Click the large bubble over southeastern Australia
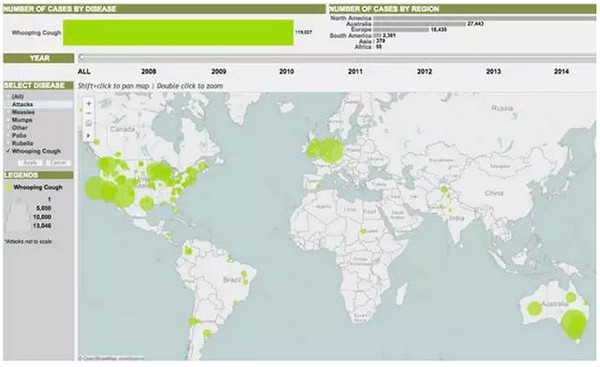The width and height of the screenshot is (600, 367). coord(574,325)
